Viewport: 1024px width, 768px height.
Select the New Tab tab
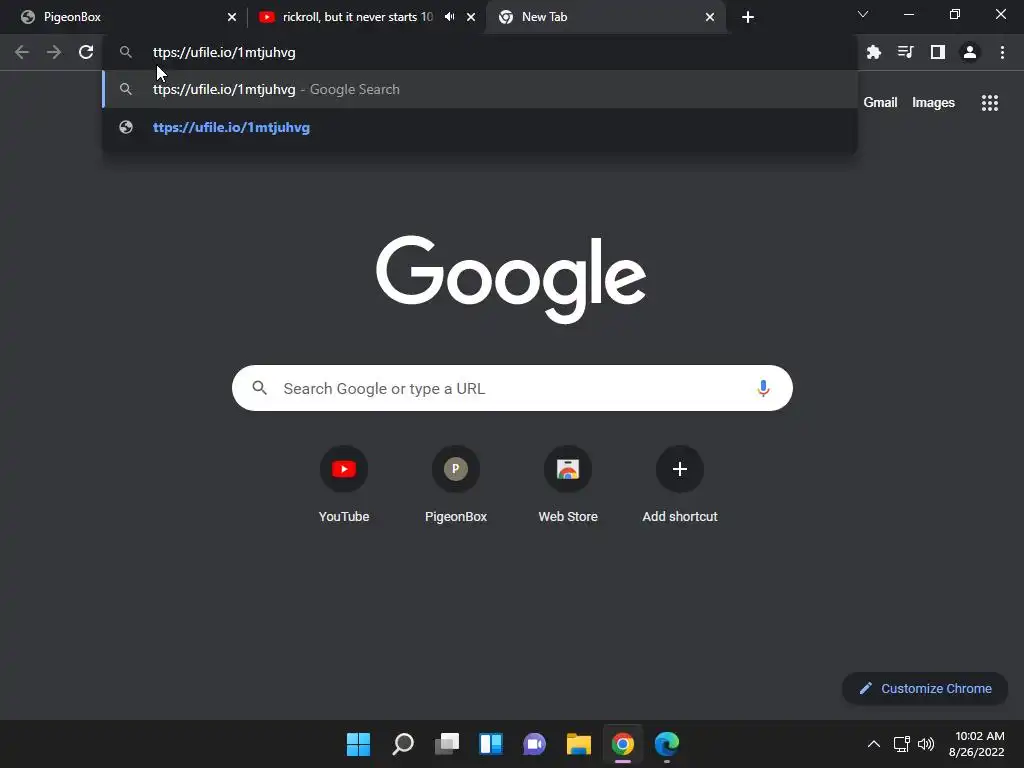tap(606, 17)
